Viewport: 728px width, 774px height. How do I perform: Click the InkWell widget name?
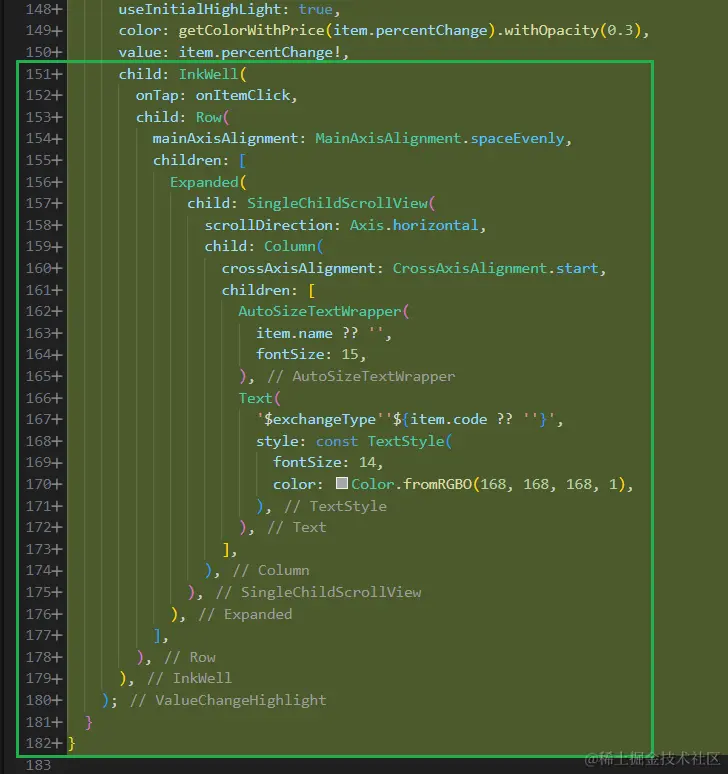point(208,74)
